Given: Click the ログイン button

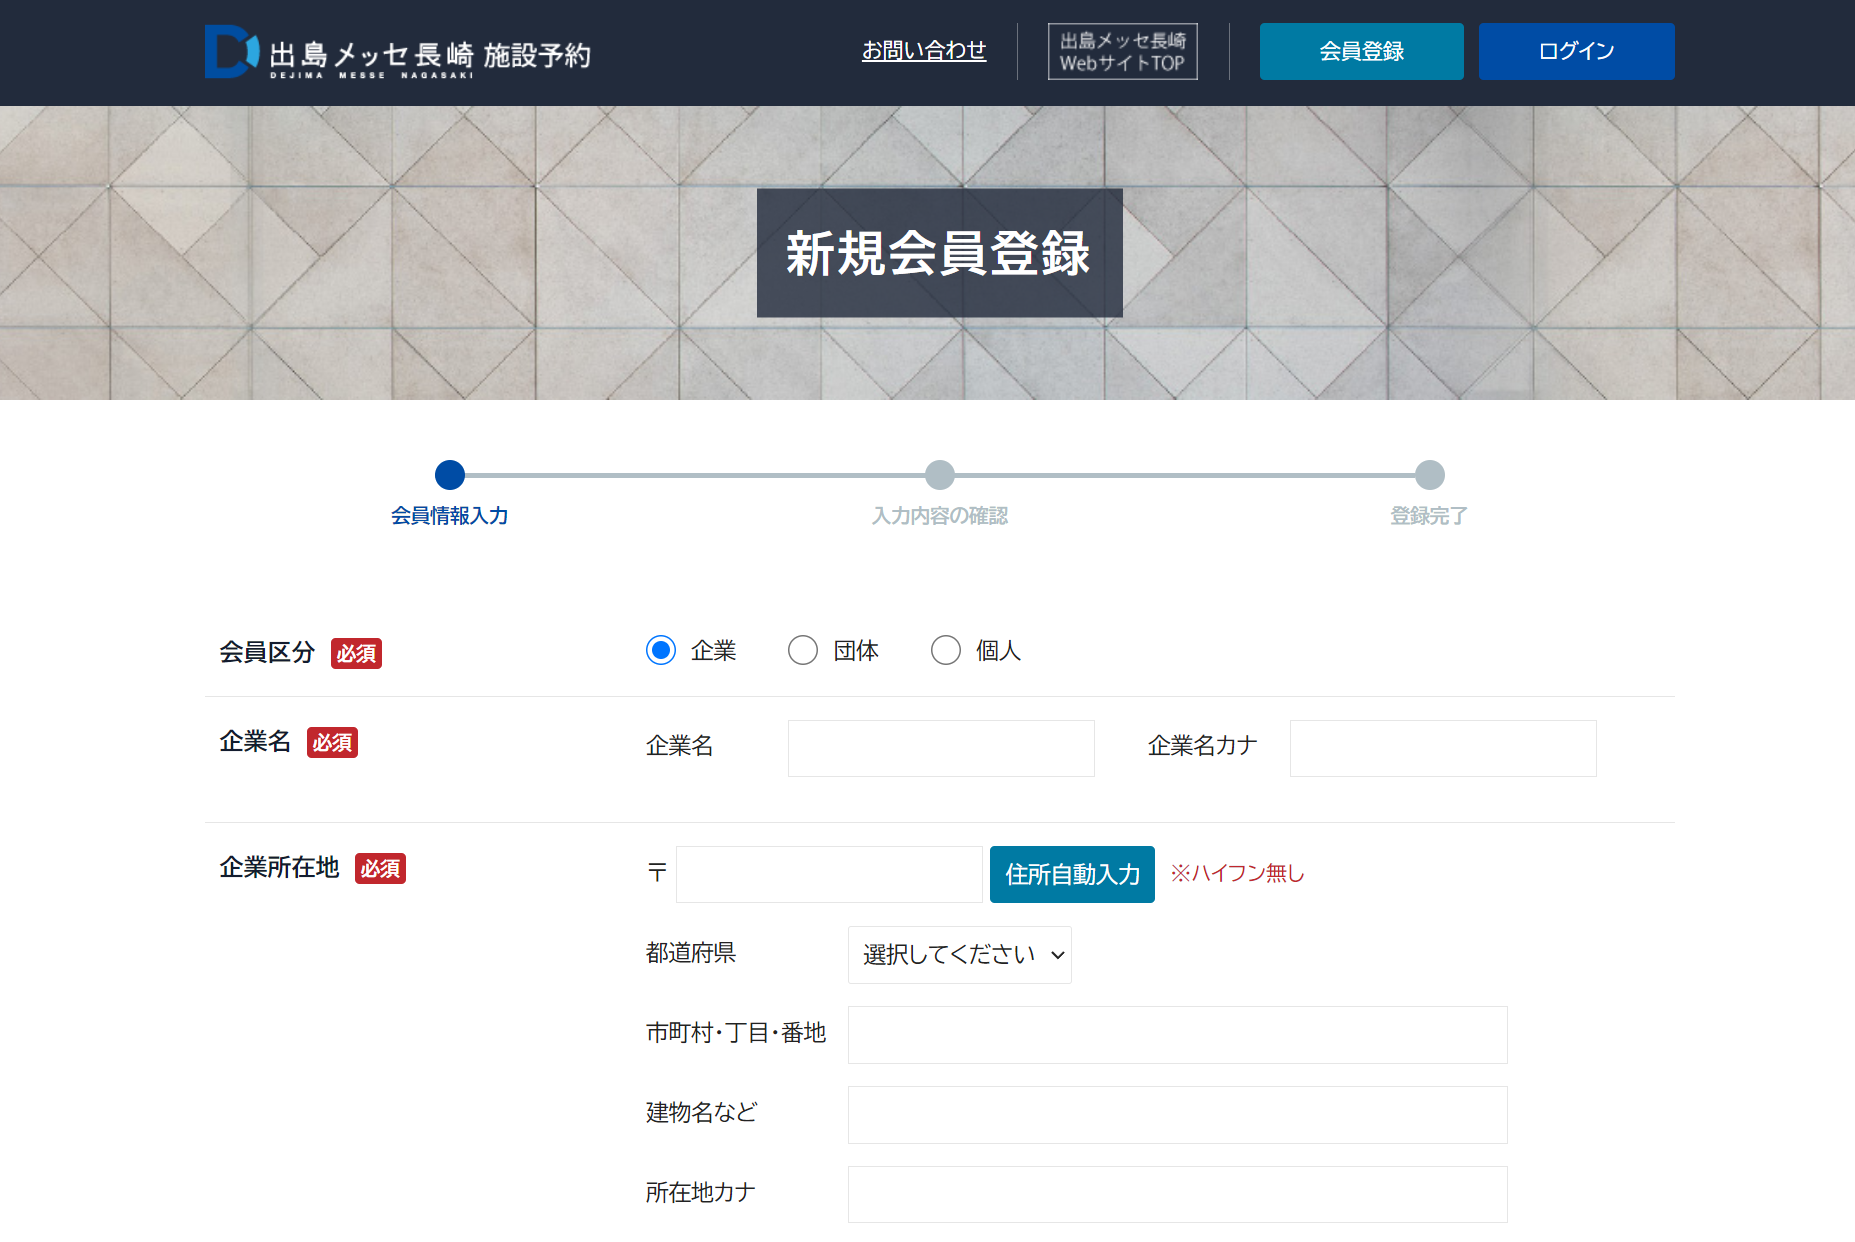Looking at the screenshot, I should pos(1575,52).
